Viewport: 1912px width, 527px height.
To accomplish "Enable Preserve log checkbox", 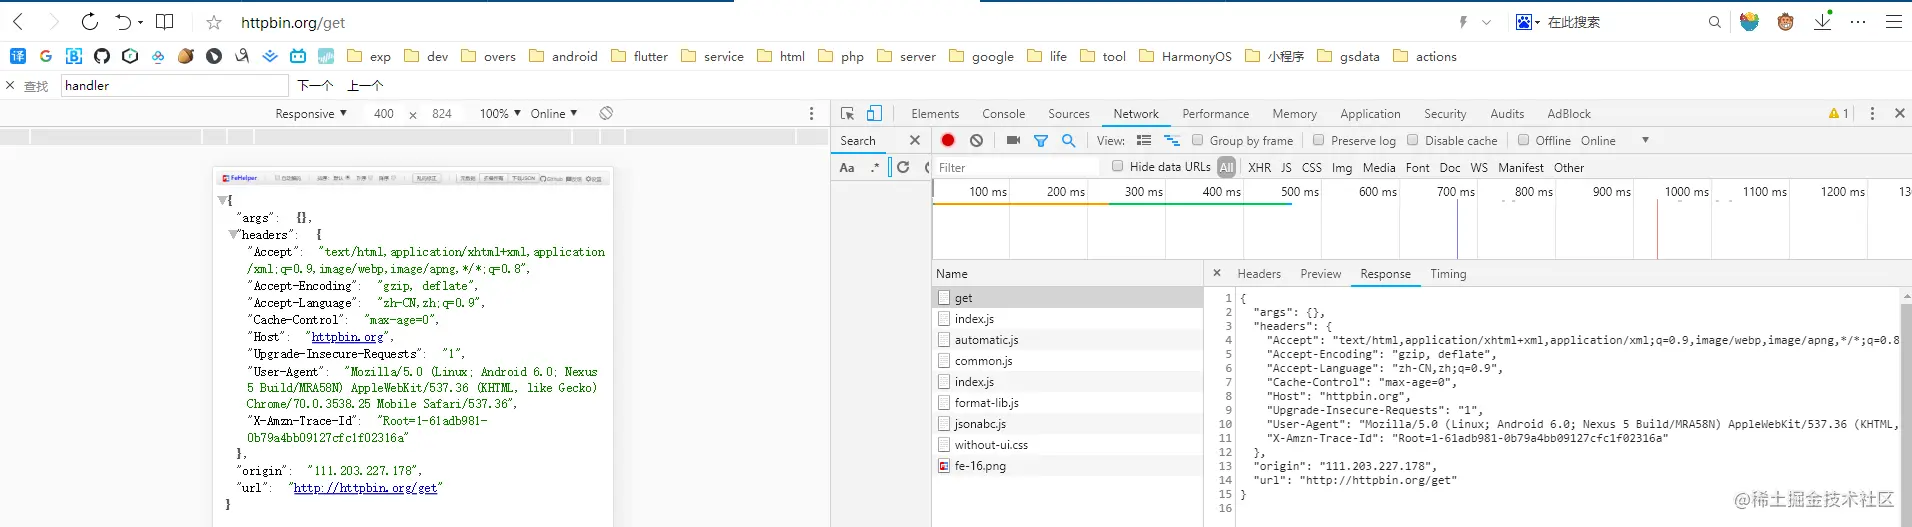I will tap(1319, 140).
